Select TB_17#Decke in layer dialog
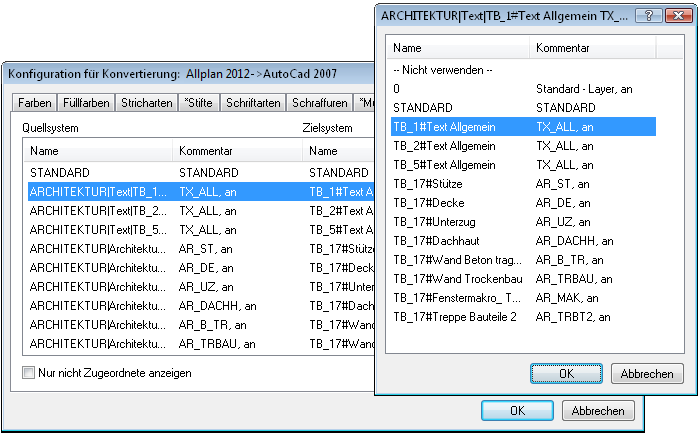698x433 pixels. (524, 203)
